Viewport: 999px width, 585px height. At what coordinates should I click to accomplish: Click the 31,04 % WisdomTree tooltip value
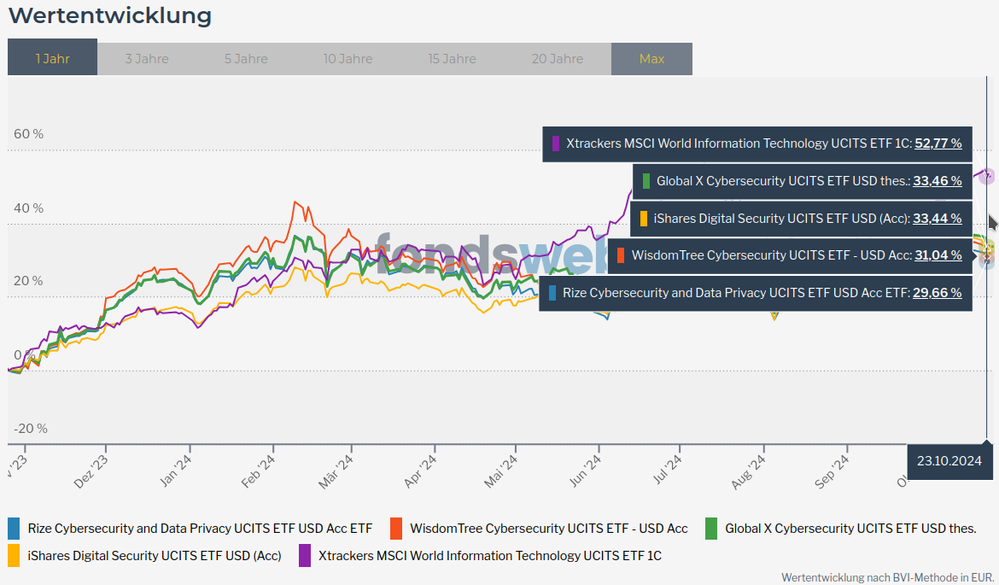pyautogui.click(x=937, y=255)
